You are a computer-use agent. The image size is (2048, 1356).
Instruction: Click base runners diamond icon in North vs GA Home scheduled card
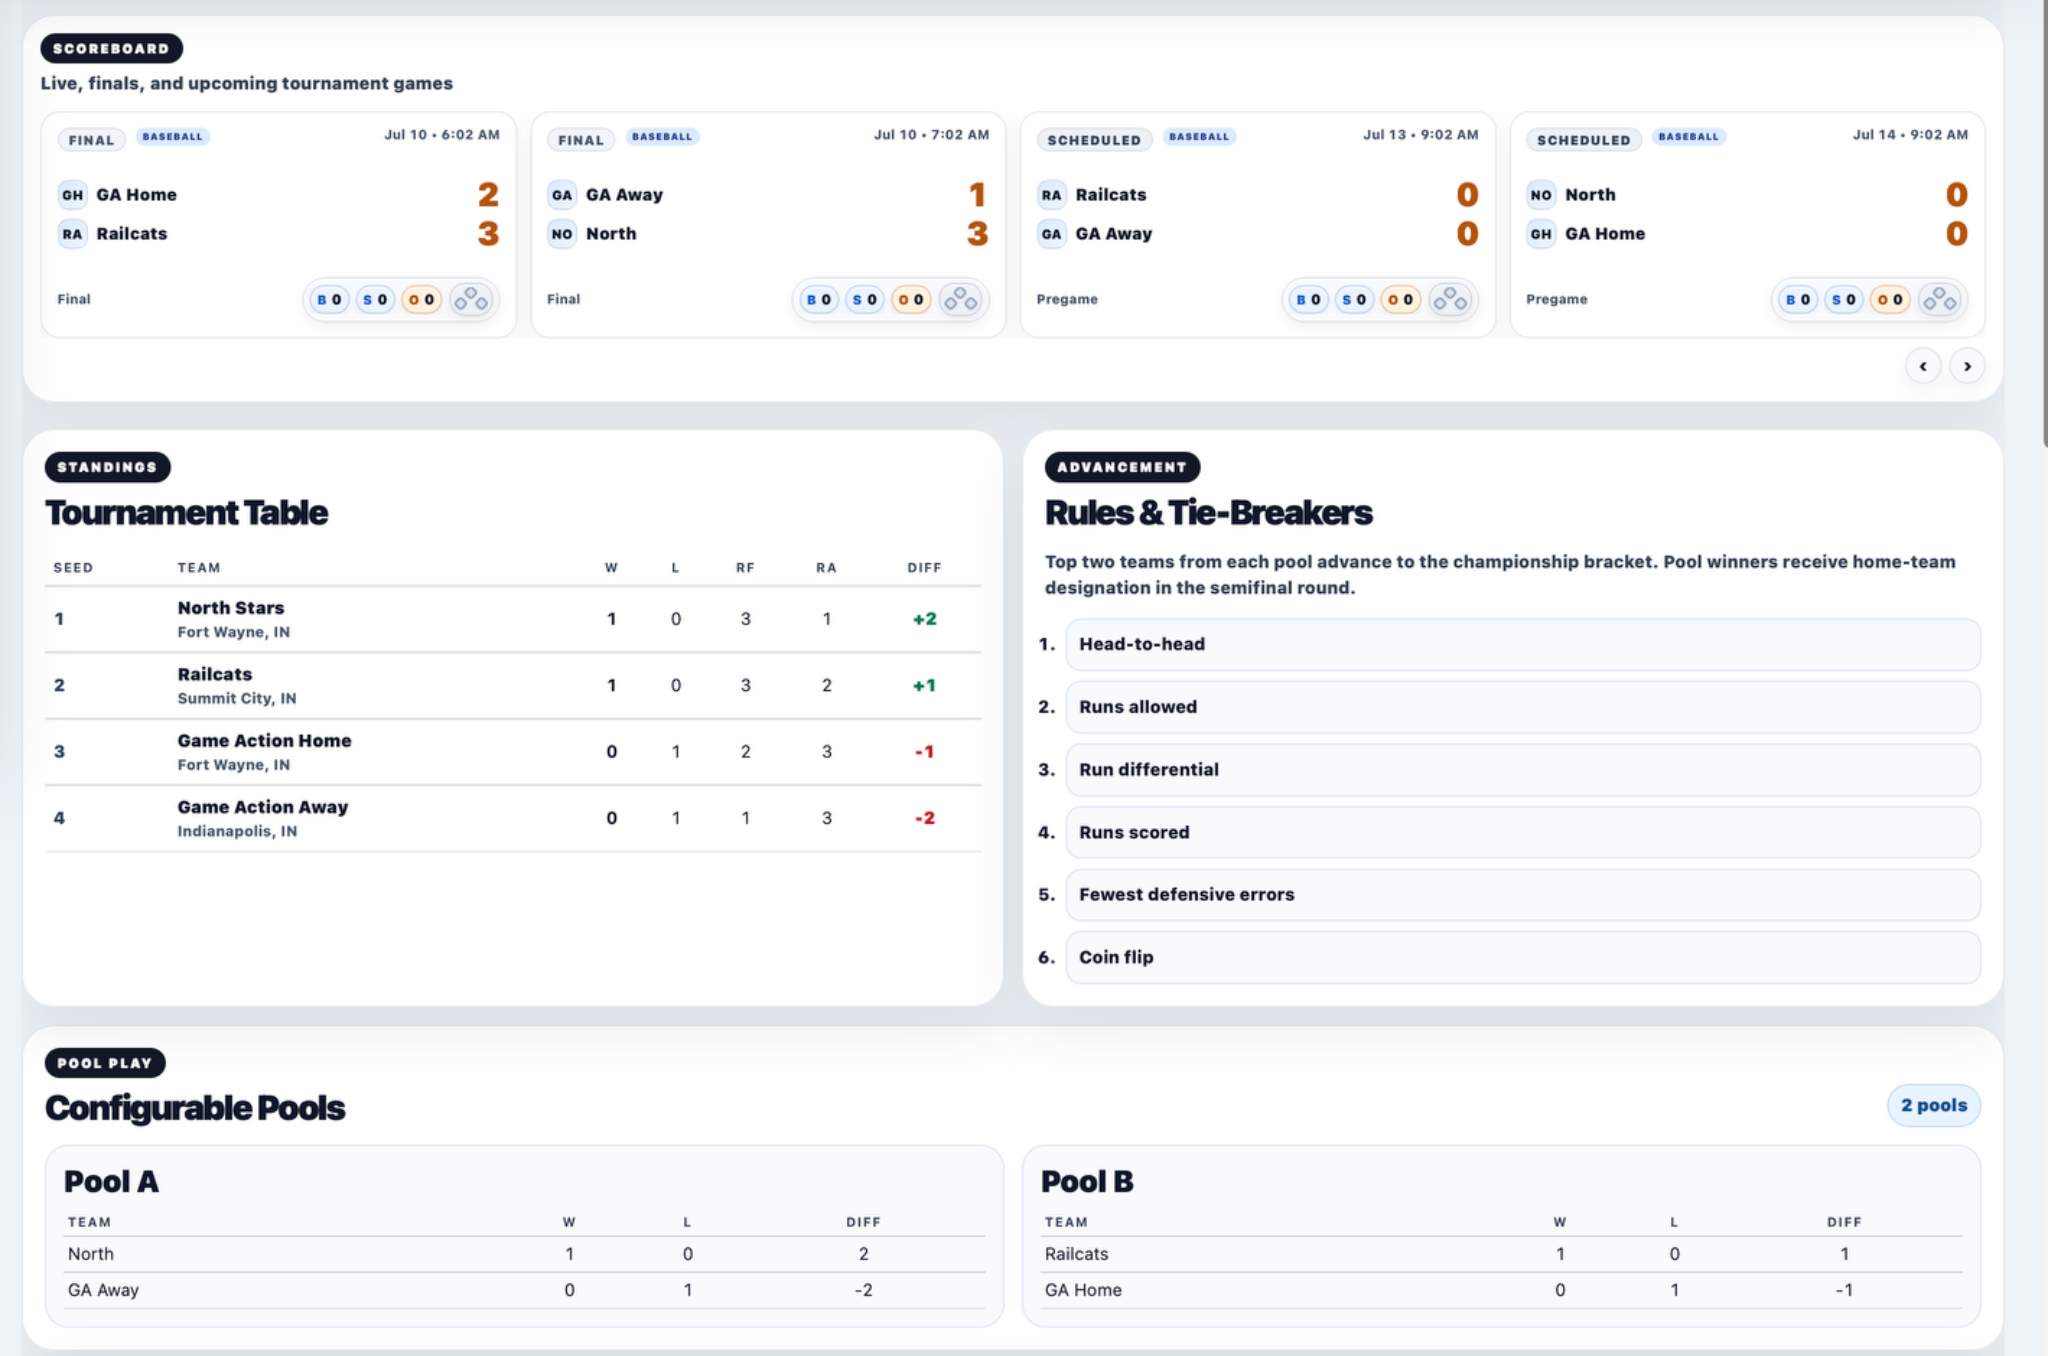click(1940, 299)
